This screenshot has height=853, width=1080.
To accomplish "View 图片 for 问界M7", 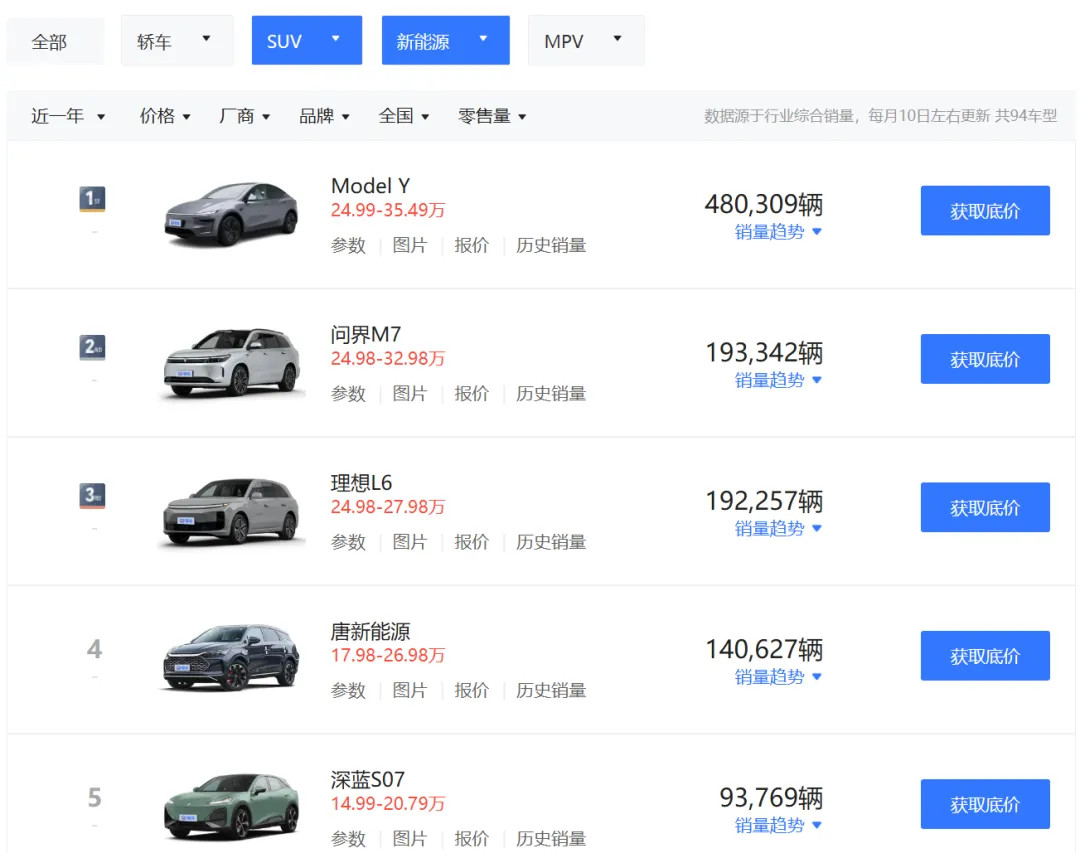I will (x=410, y=393).
